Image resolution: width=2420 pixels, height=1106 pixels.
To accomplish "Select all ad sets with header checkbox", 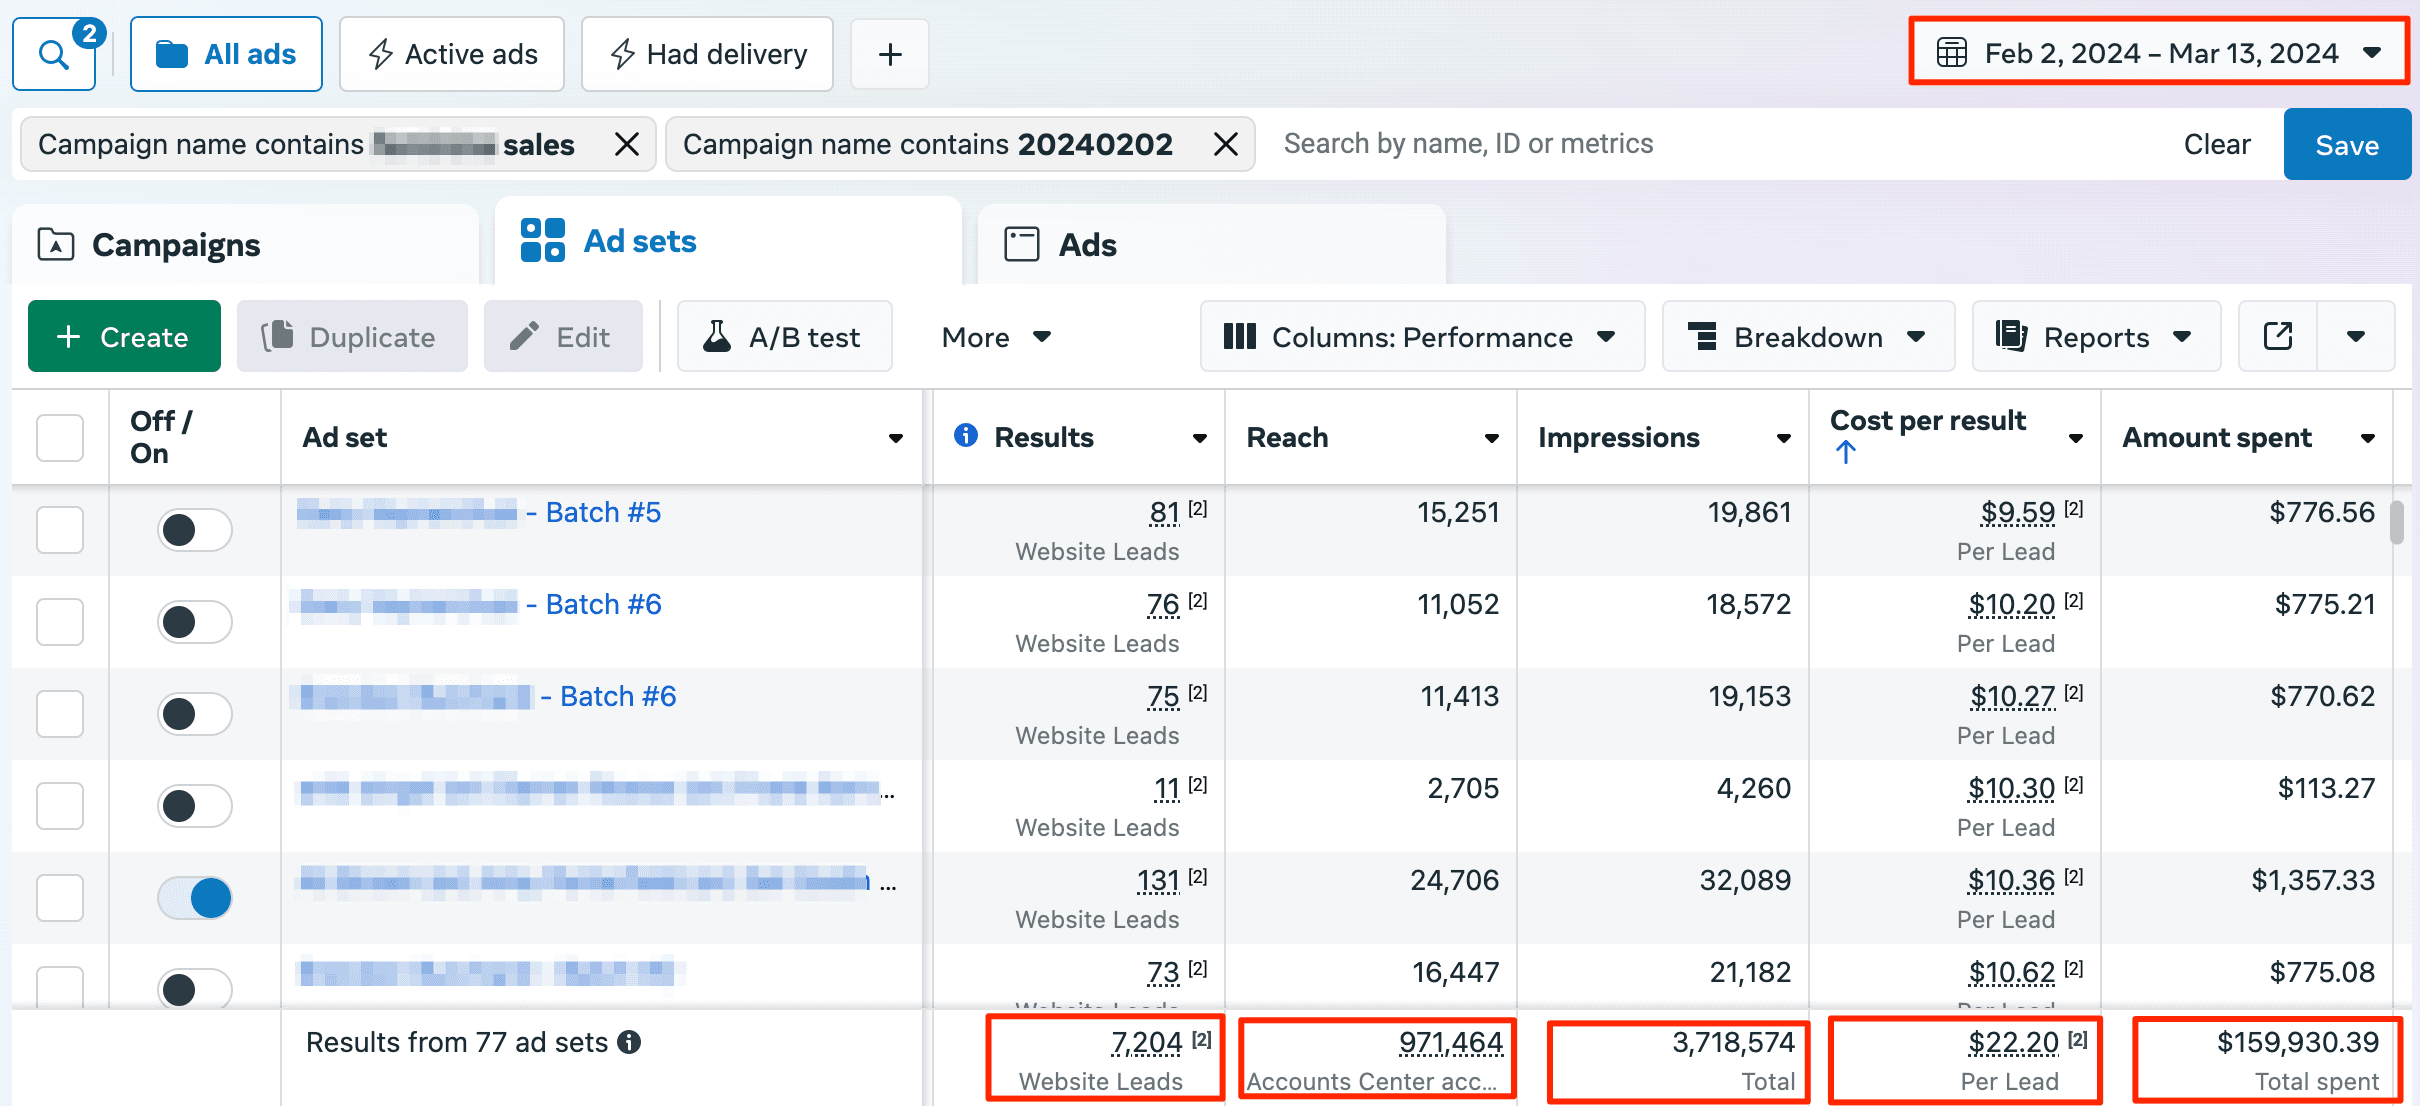I will coord(60,438).
